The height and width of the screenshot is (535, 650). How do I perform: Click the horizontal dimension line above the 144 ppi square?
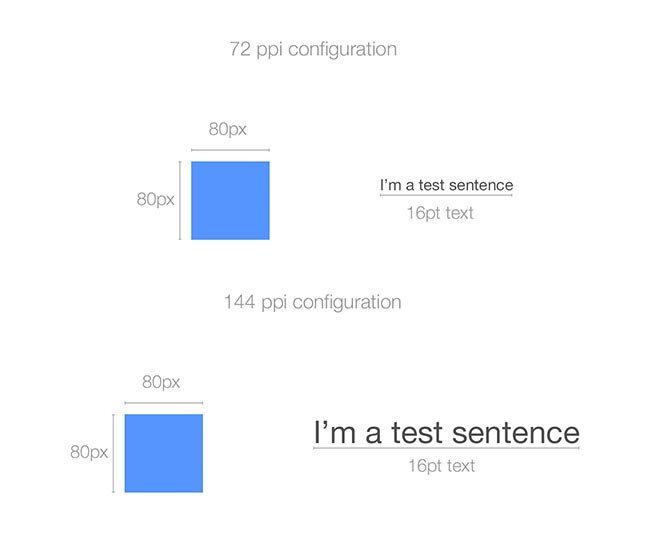click(164, 402)
